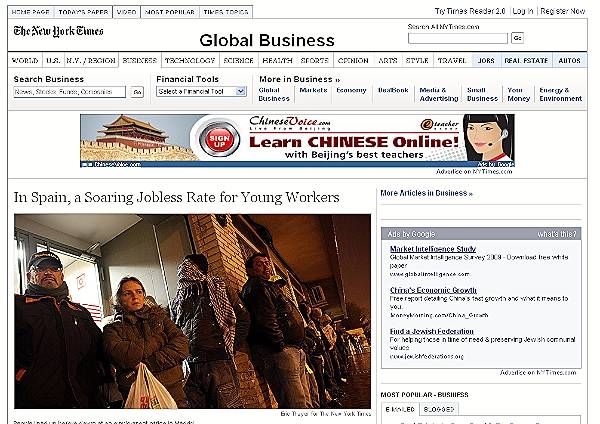This screenshot has width=600, height=424.
Task: Click The New York Times logo
Action: (x=58, y=31)
